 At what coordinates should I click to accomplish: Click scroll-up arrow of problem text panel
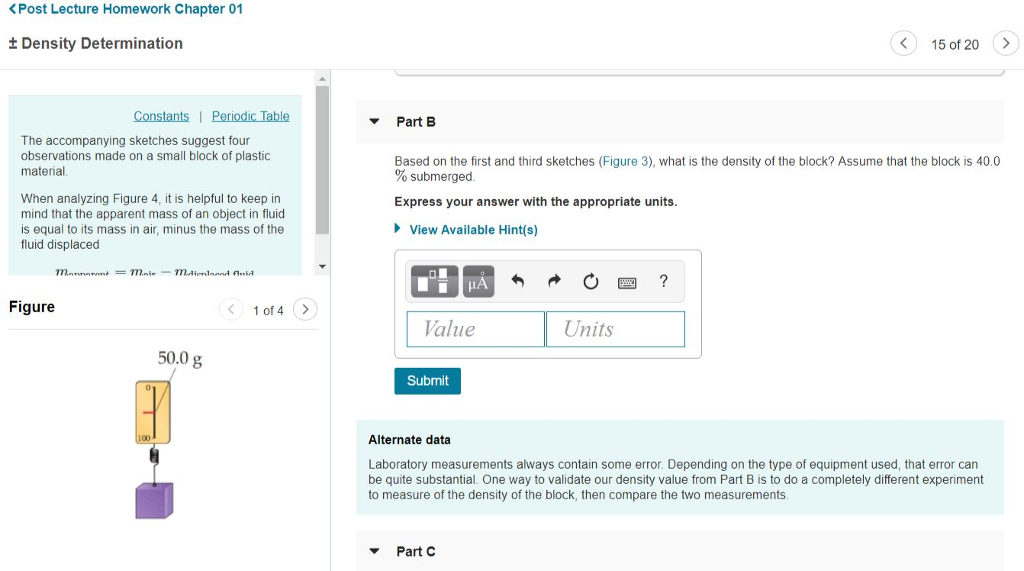point(322,78)
